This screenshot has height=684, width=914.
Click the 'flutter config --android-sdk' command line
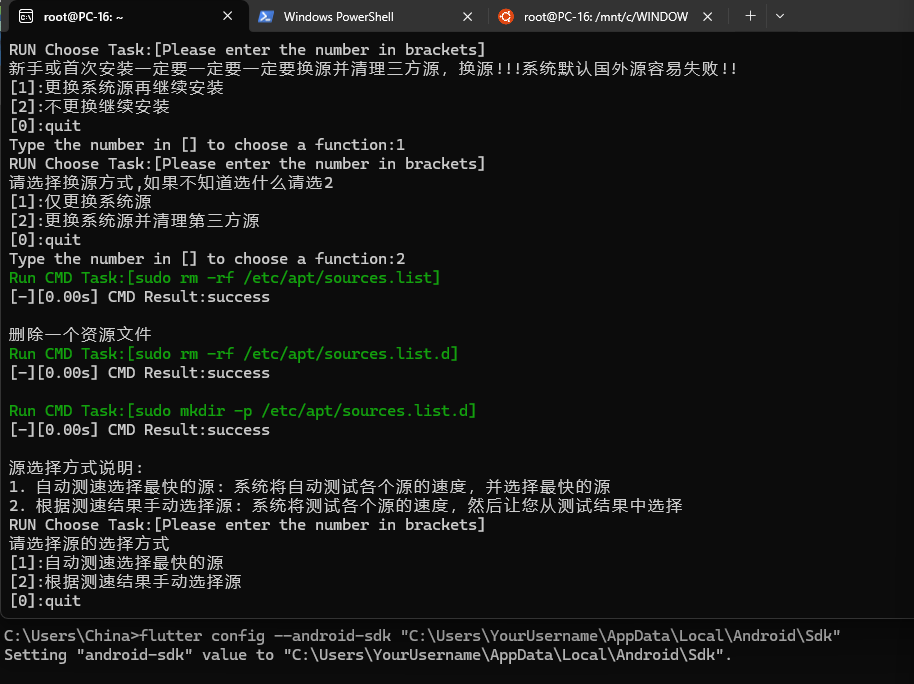click(x=422, y=636)
